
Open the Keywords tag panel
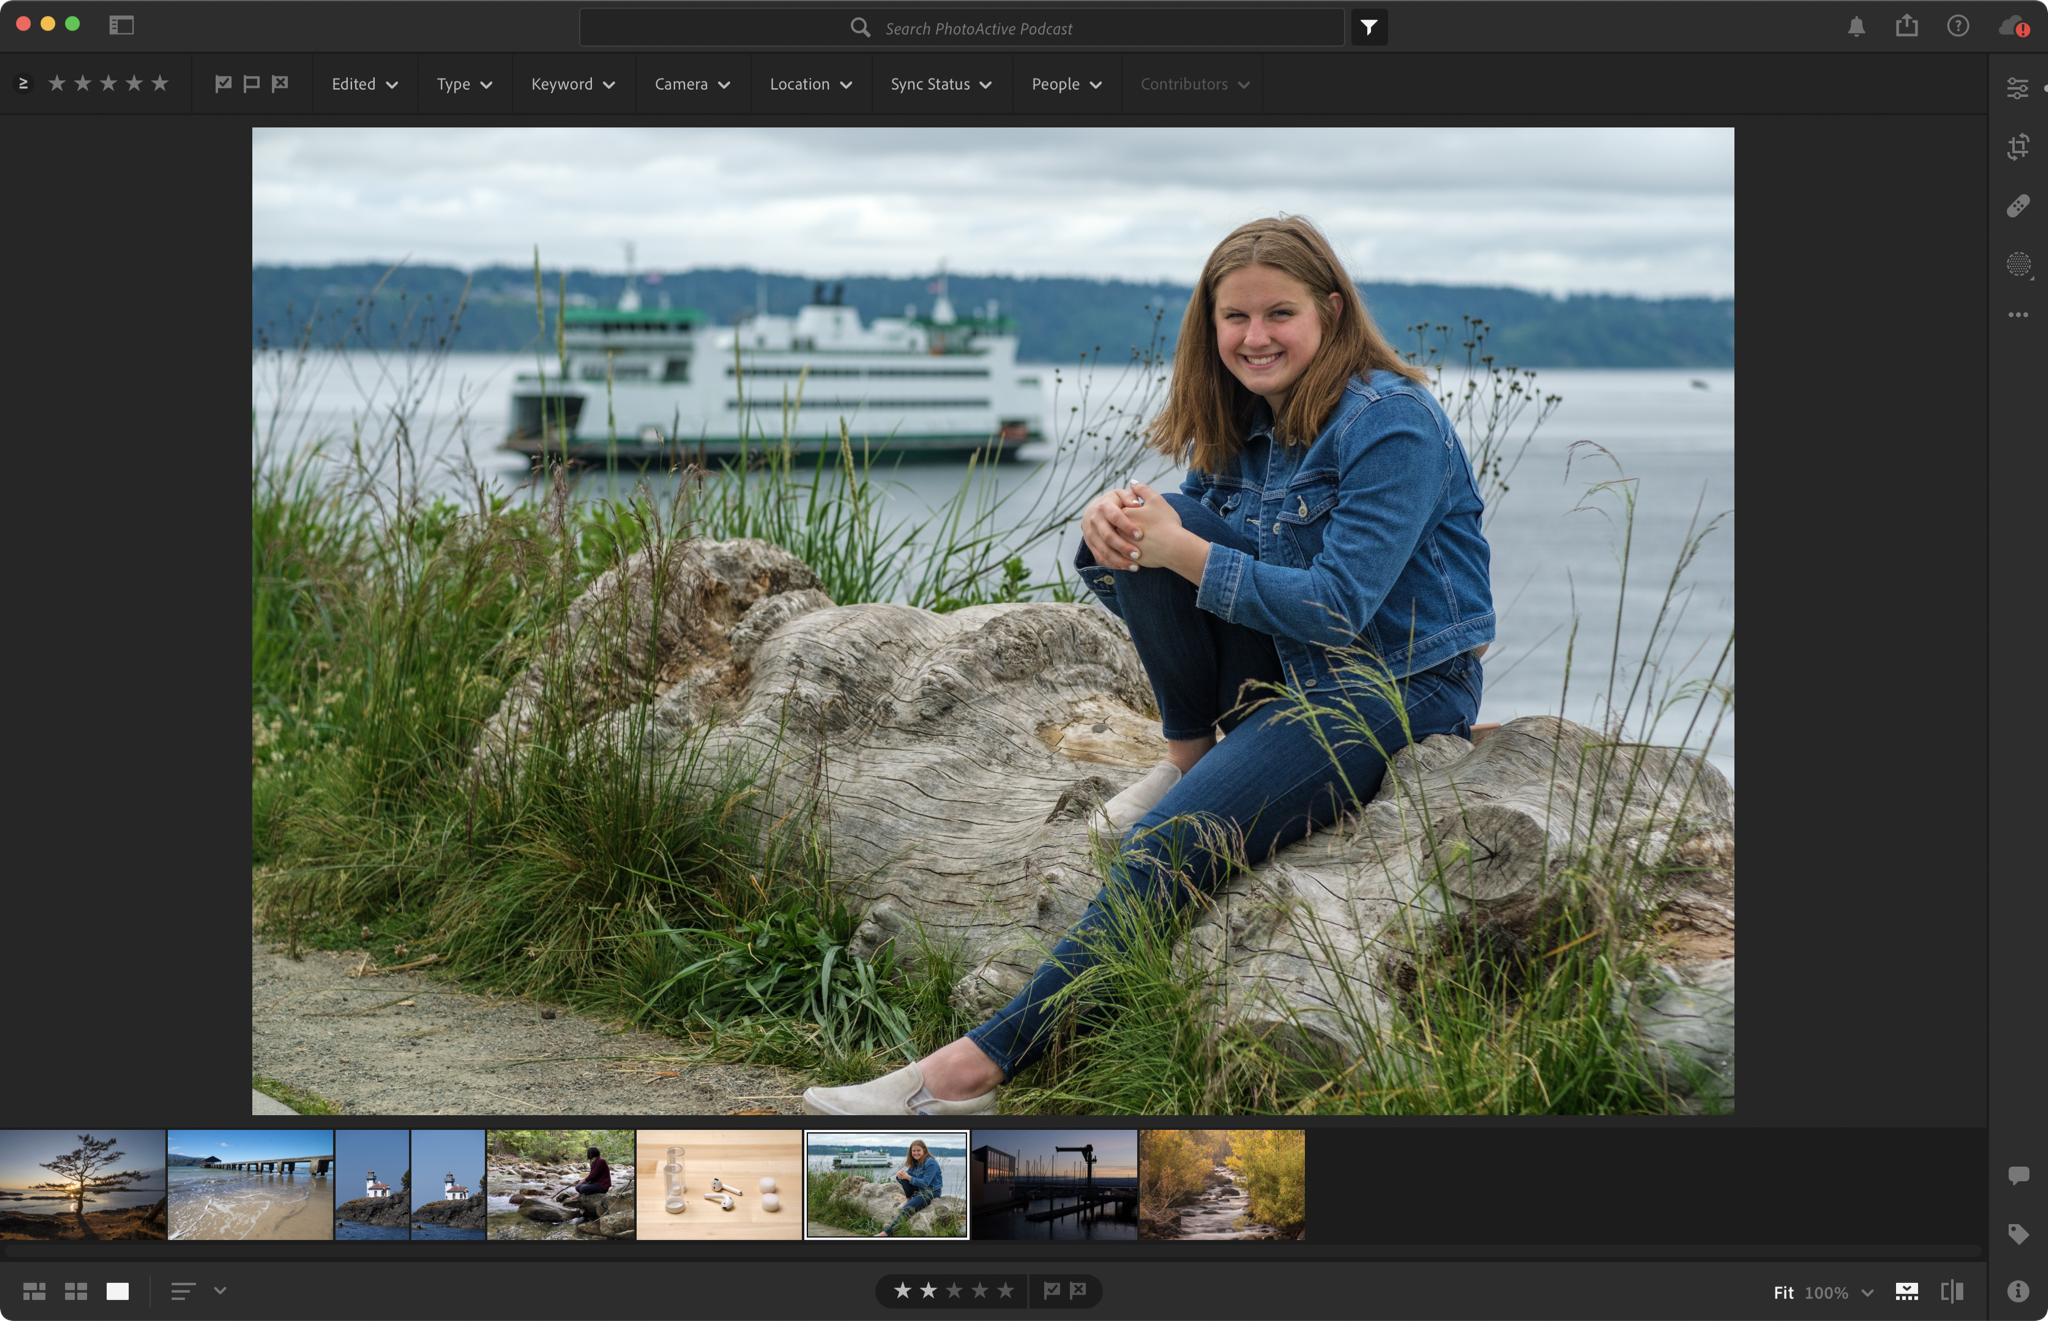tap(2018, 1234)
